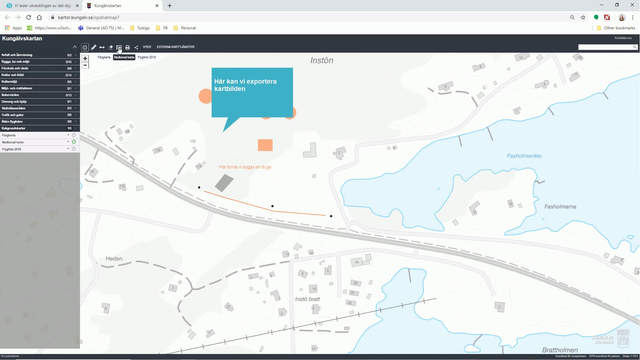
Task: Select the pencil draw tool
Action: point(93,47)
